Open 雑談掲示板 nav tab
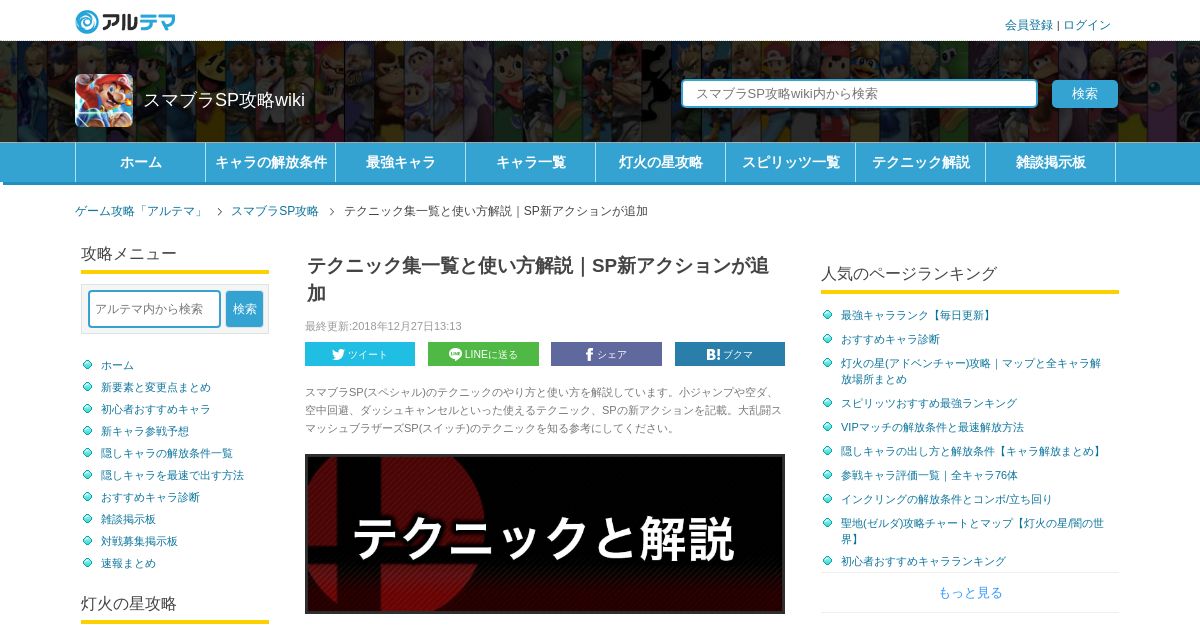Viewport: 1200px width, 630px height. coord(1050,162)
